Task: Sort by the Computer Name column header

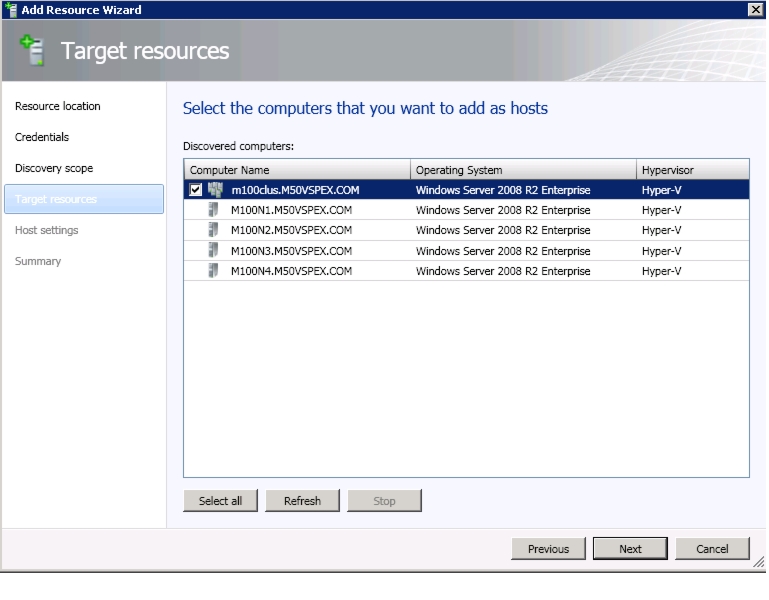Action: 297,170
